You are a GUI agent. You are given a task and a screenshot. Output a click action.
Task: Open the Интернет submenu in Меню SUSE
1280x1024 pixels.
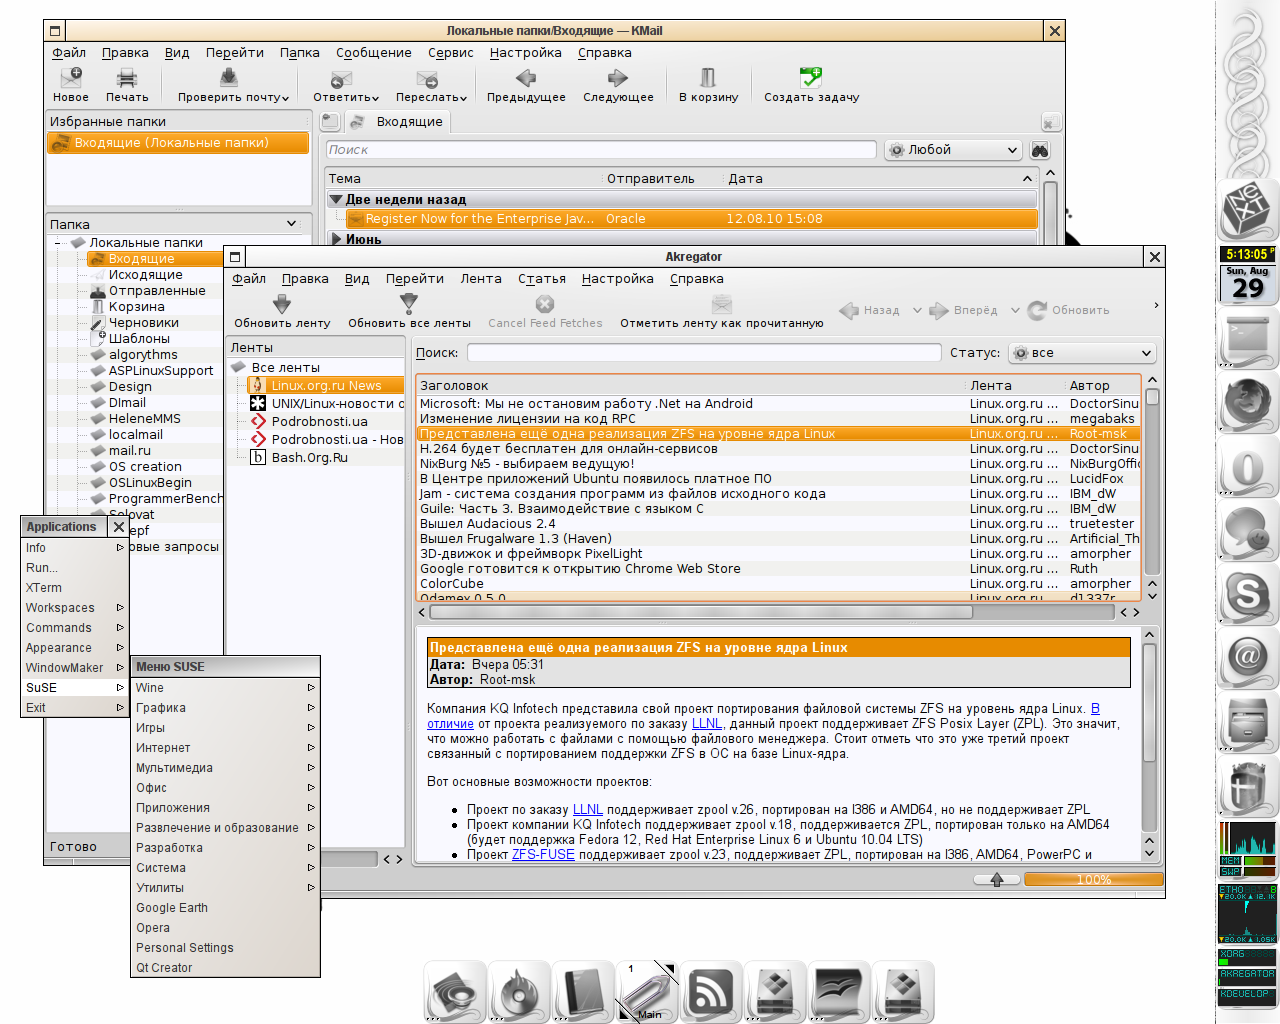[x=225, y=748]
